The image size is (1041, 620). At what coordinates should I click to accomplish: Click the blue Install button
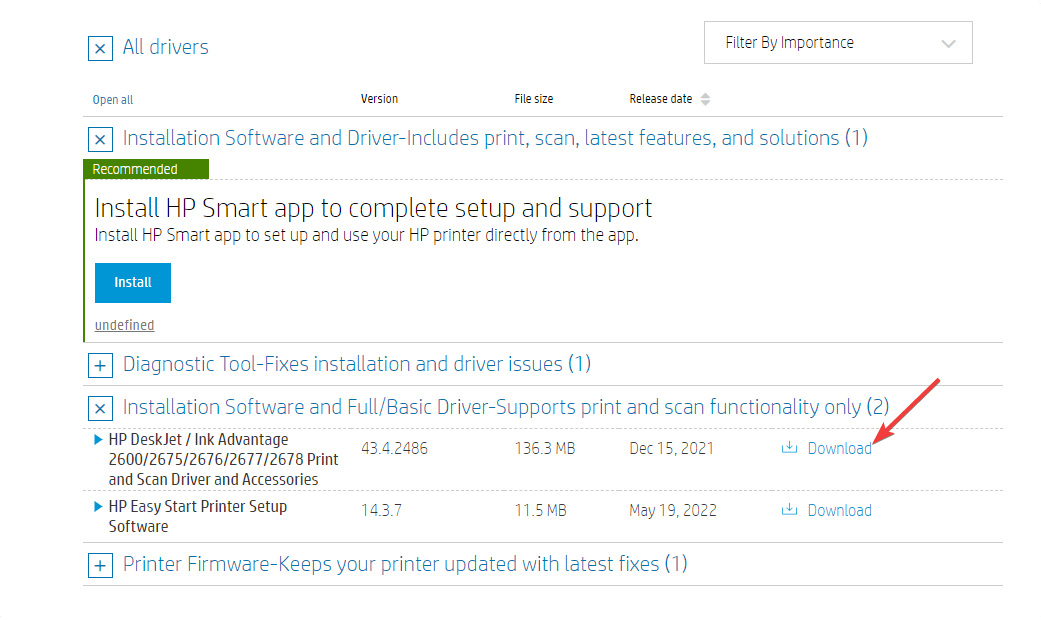pyautogui.click(x=133, y=283)
